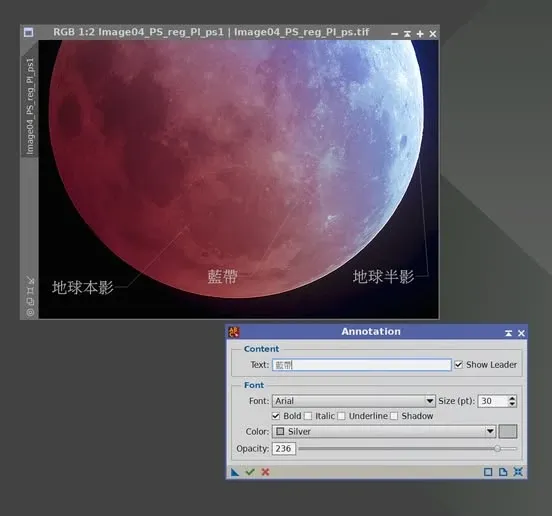
Task: Enable the Italic checkbox
Action: point(308,416)
